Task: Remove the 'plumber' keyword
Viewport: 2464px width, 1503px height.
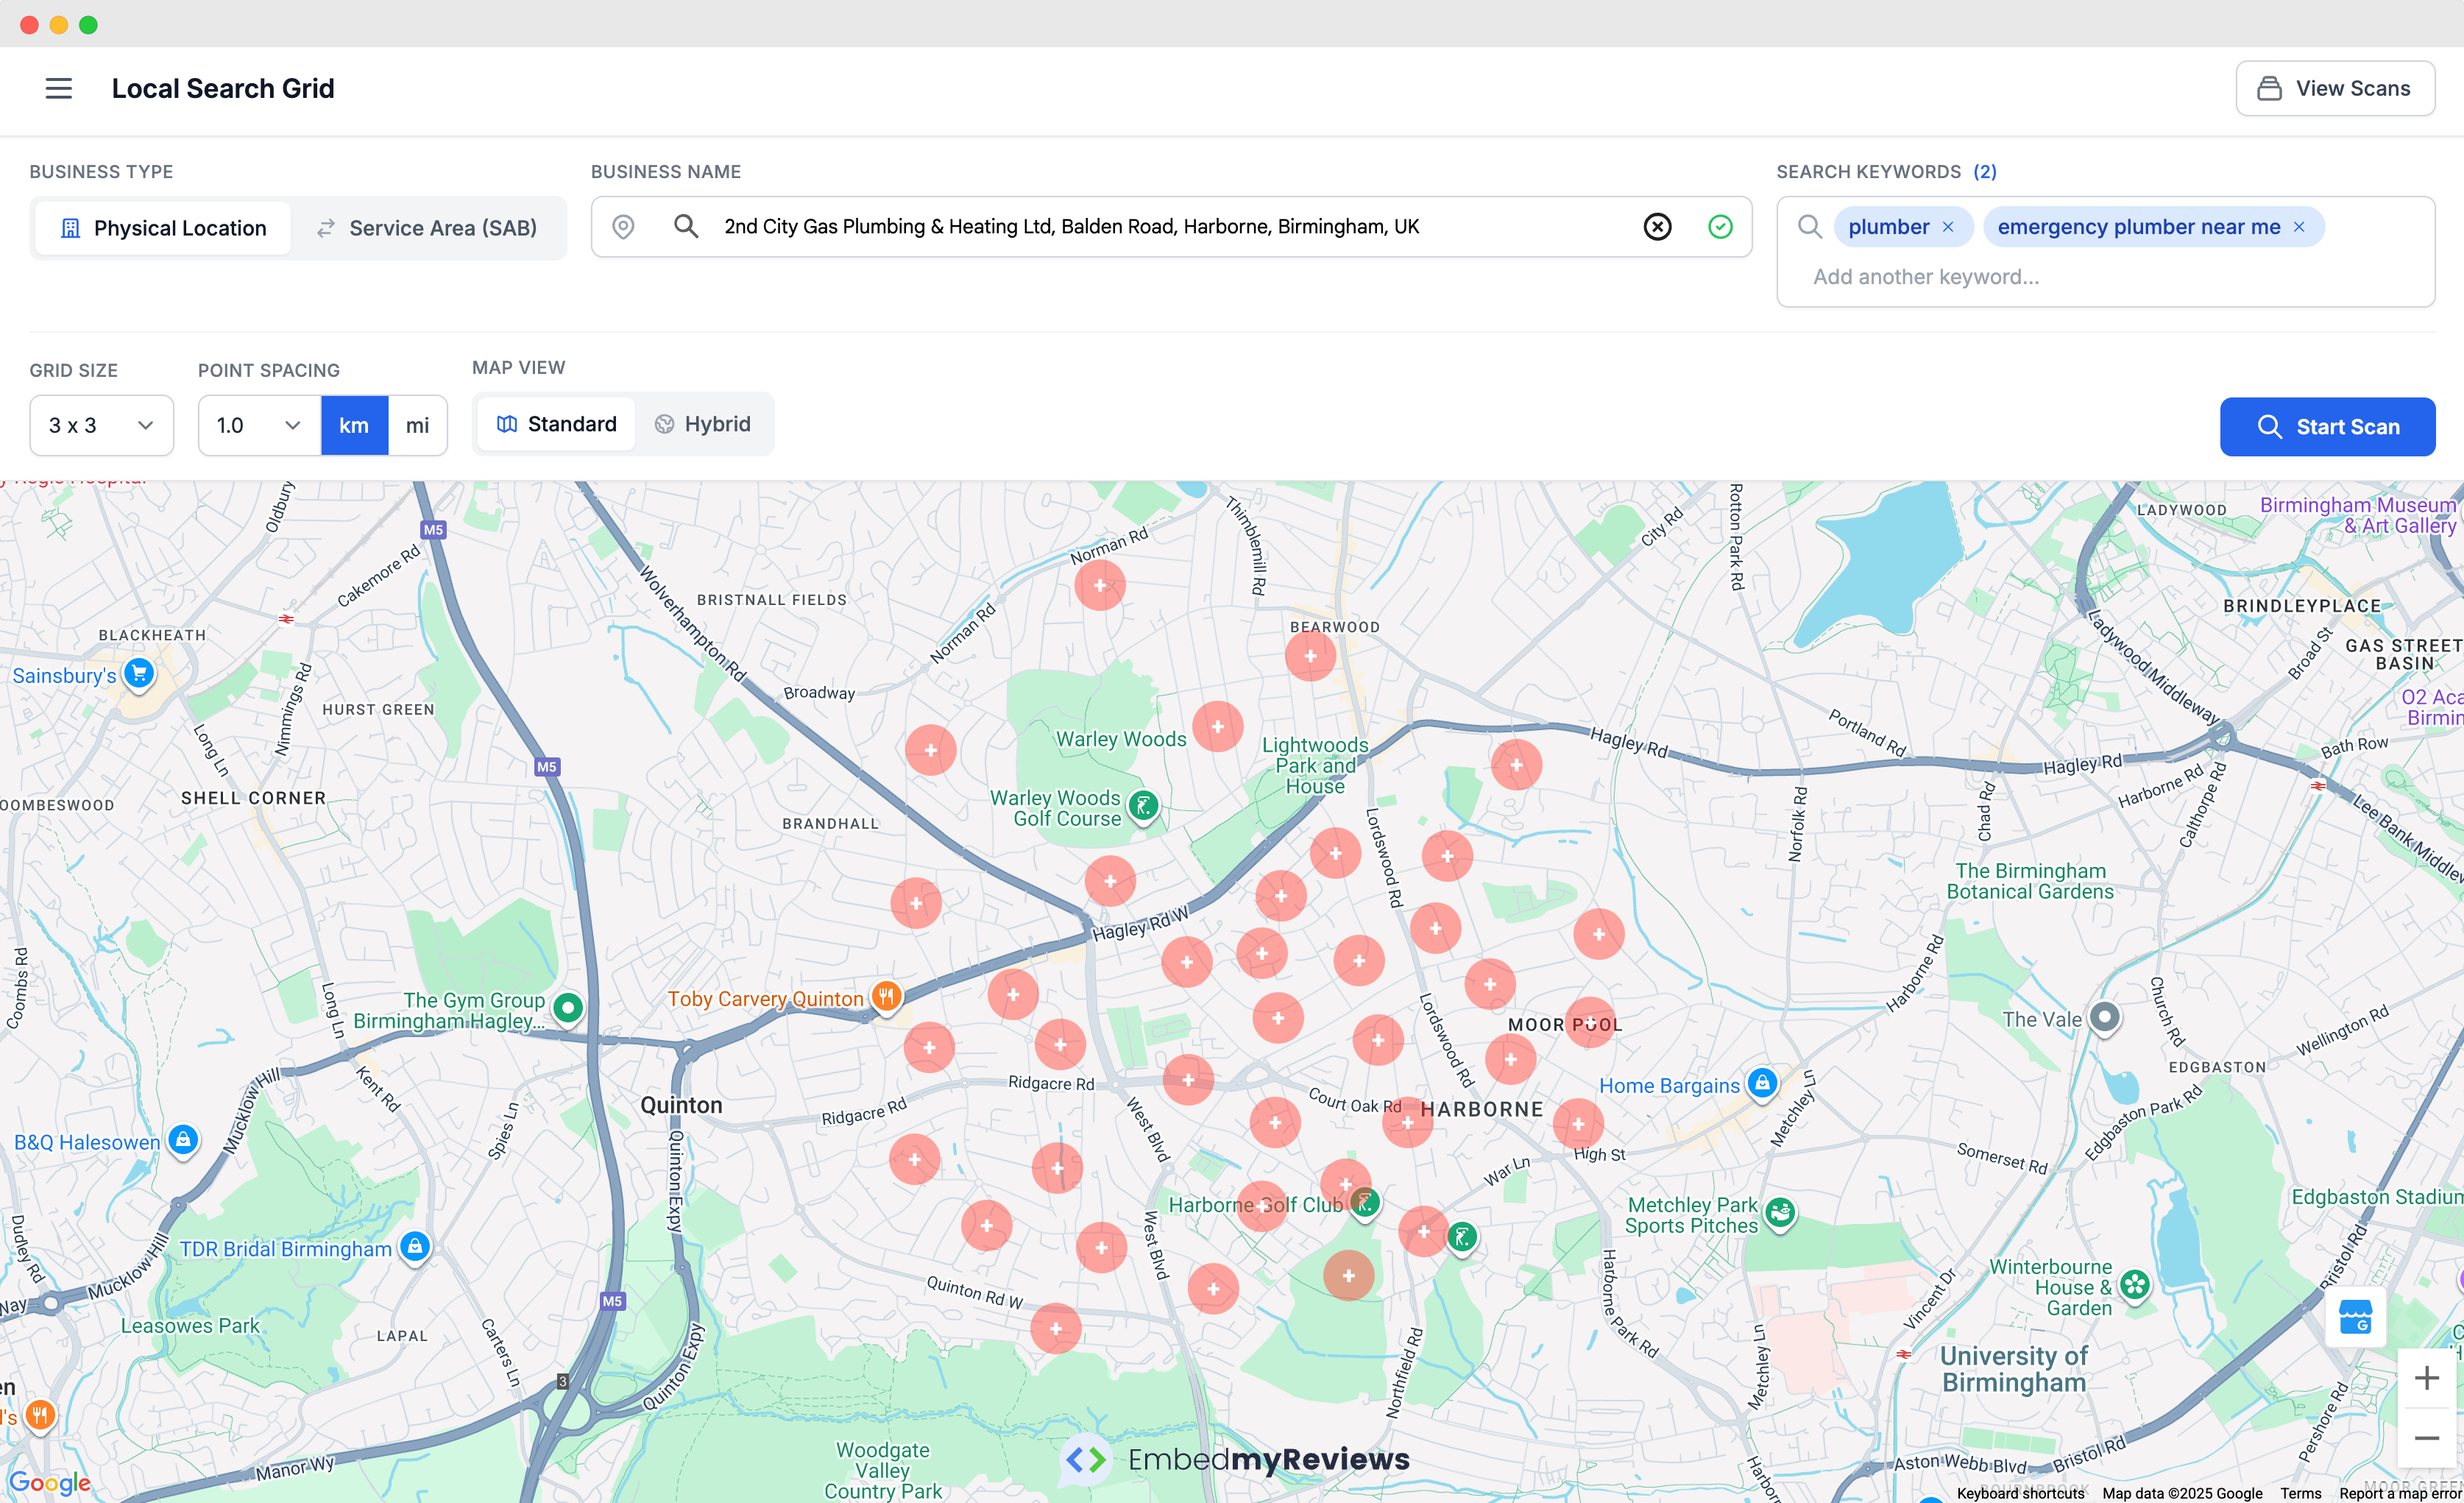Action: click(1948, 227)
